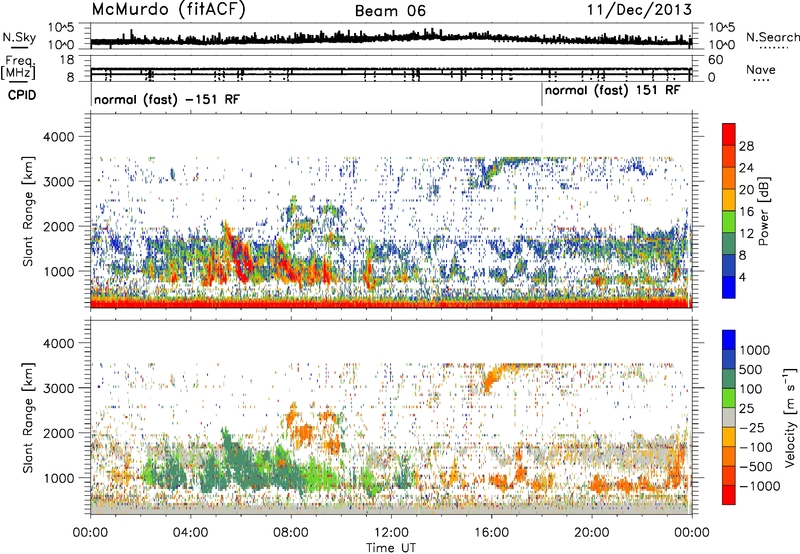
Task: Click the 1000 tick on velocity colorbar
Action: [755, 350]
